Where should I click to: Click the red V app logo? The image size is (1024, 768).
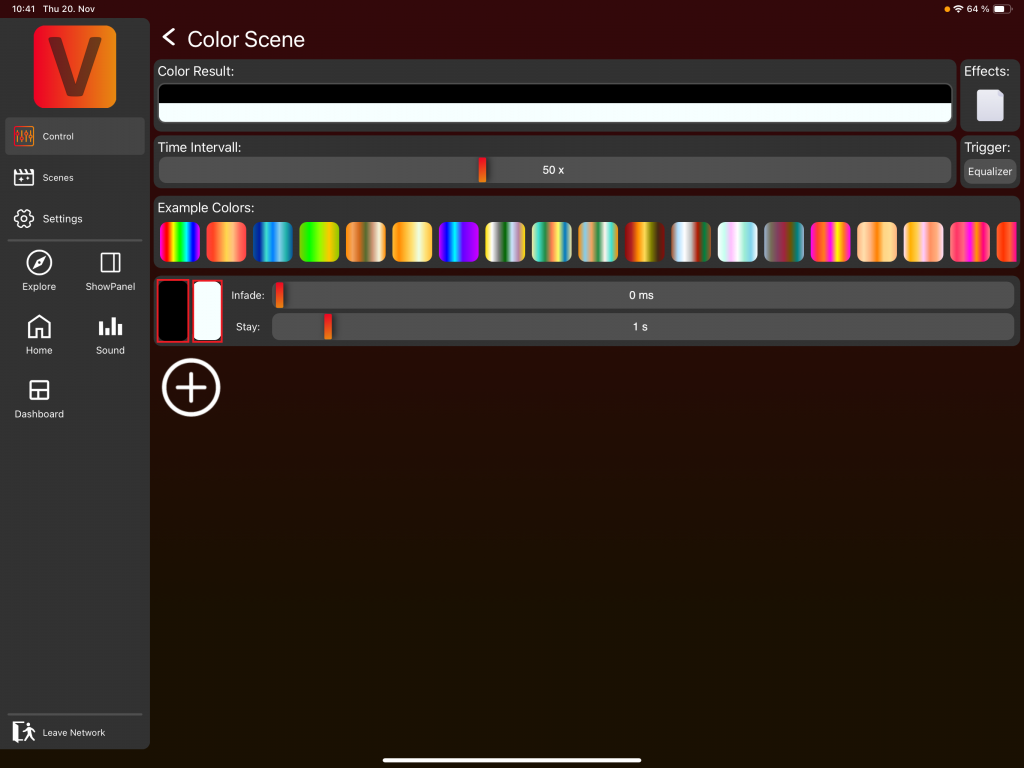pyautogui.click(x=75, y=67)
